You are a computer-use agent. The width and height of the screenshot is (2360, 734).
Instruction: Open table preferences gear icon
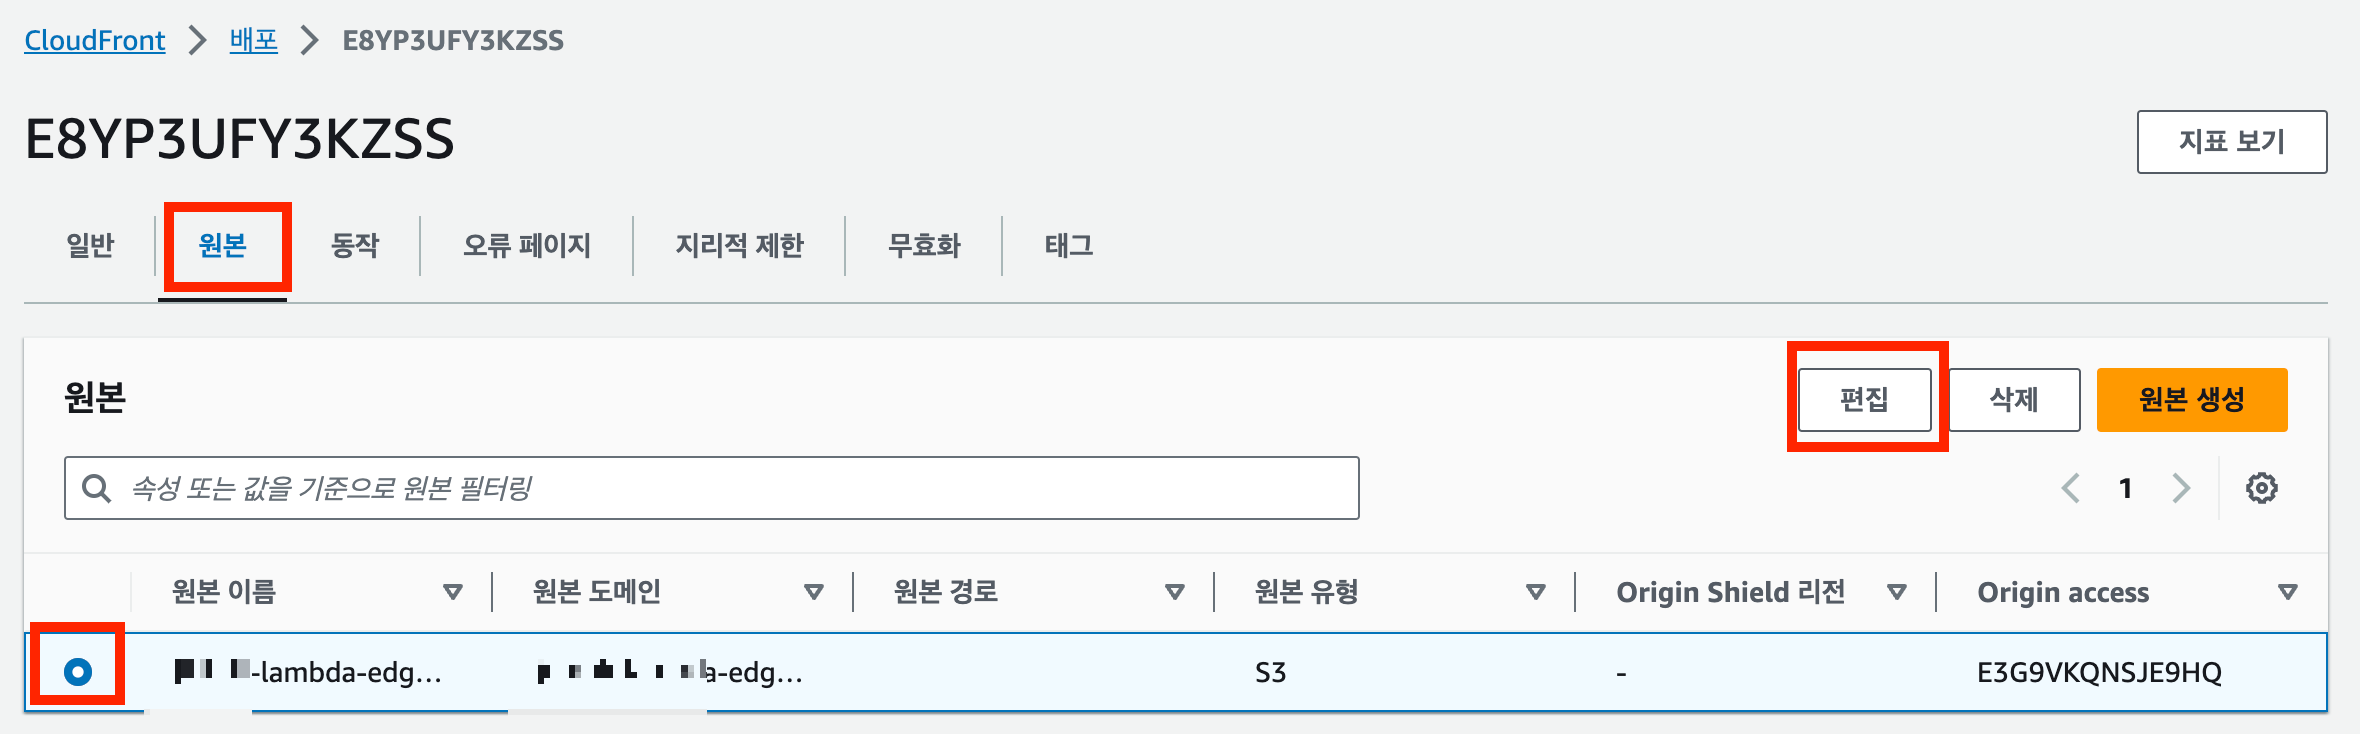click(2261, 488)
